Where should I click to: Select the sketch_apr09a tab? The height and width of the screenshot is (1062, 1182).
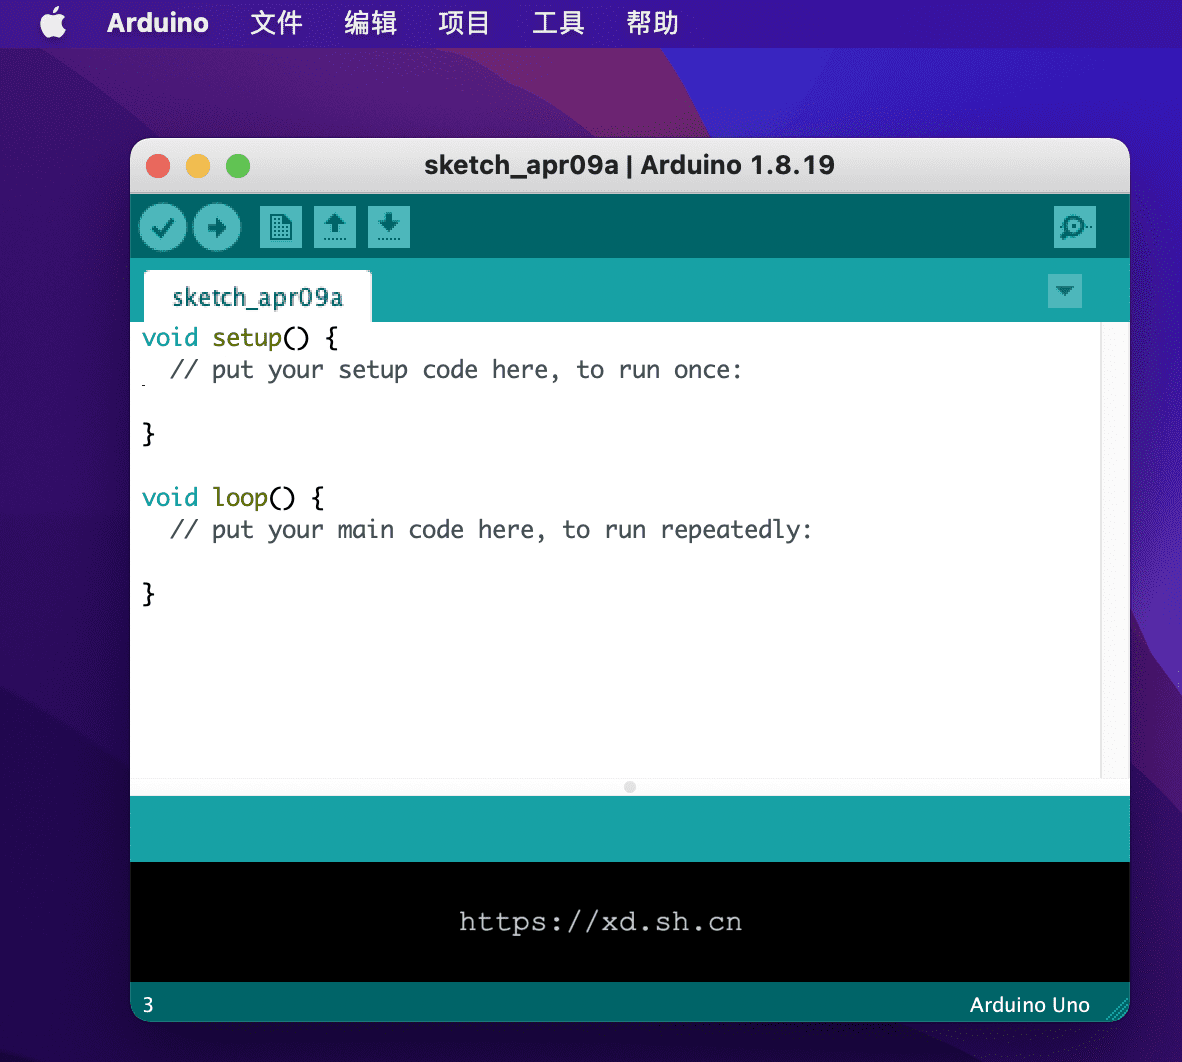point(257,297)
